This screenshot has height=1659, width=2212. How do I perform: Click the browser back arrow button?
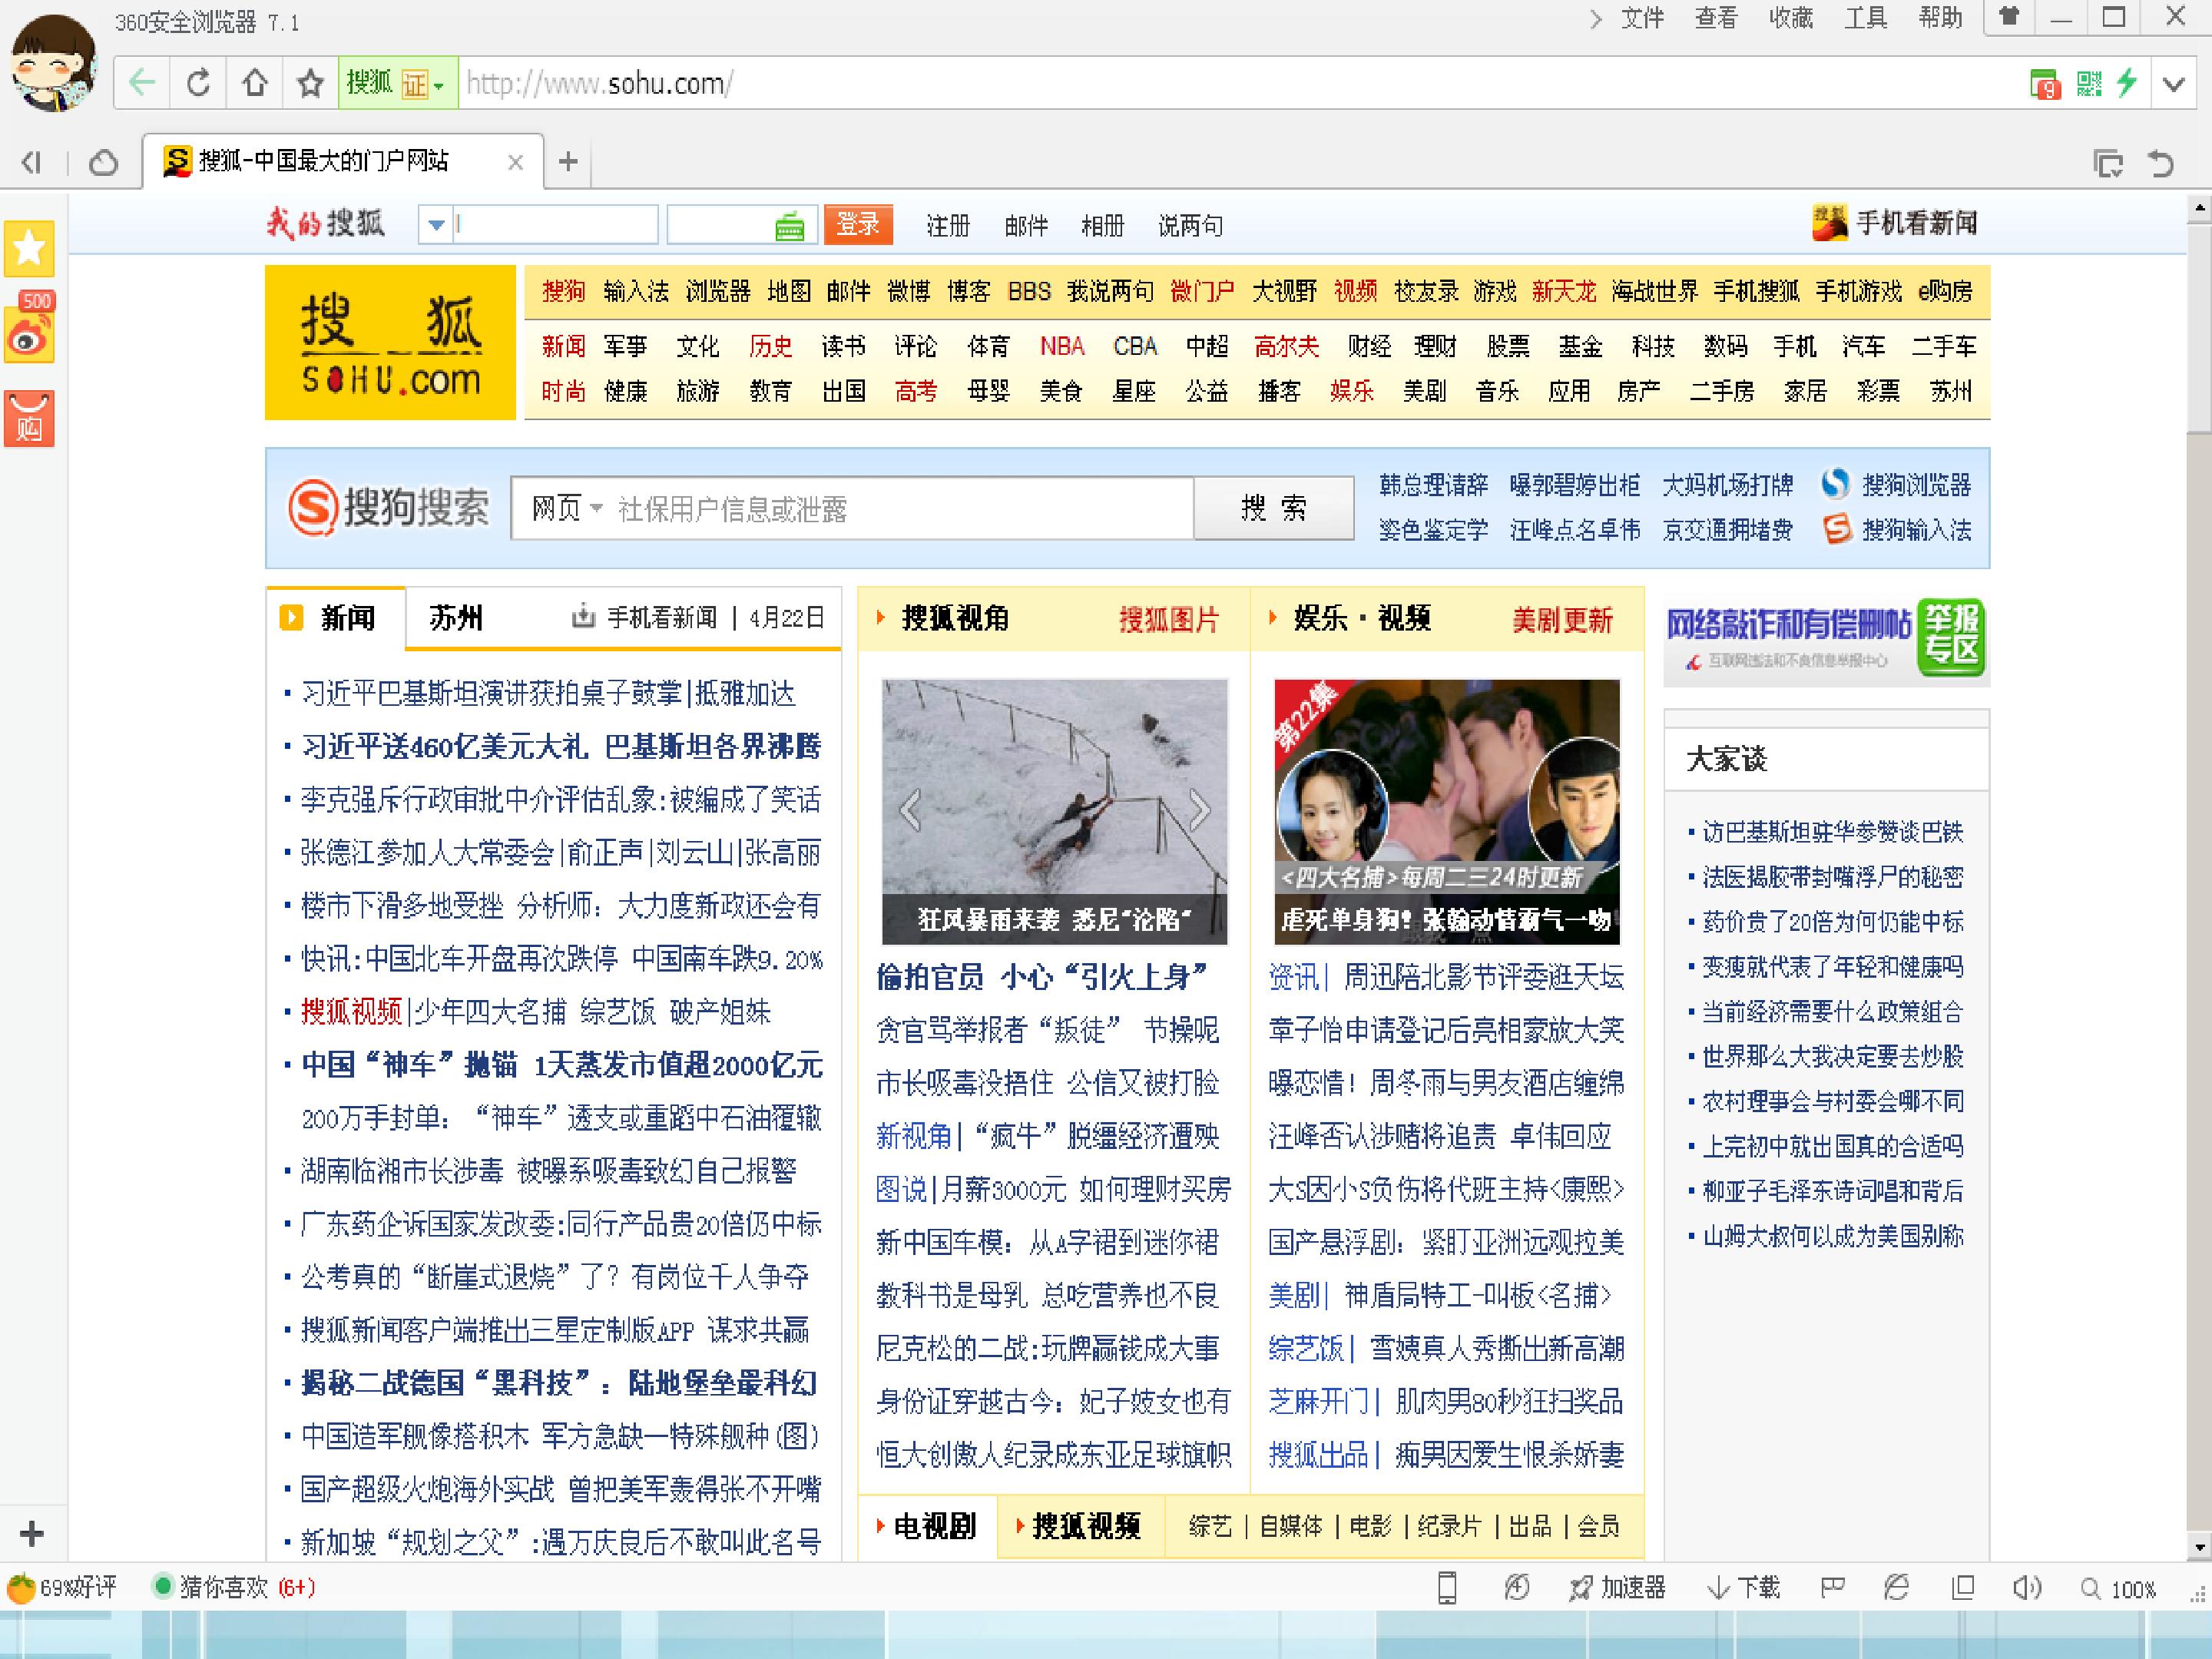(143, 83)
